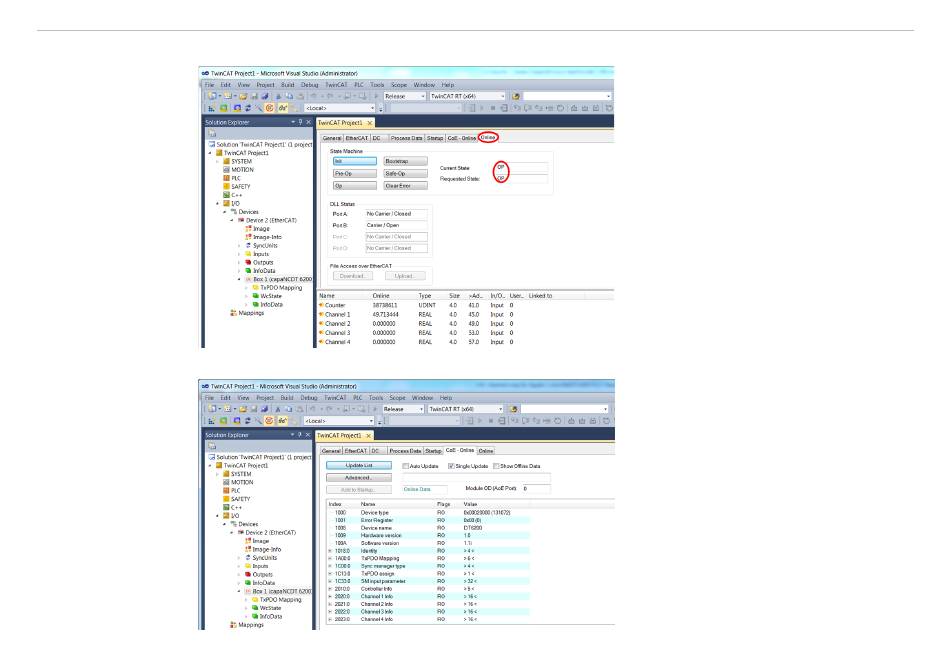
Task: Collapse the I/O tree node in the Online-tab window
Action: point(218,203)
